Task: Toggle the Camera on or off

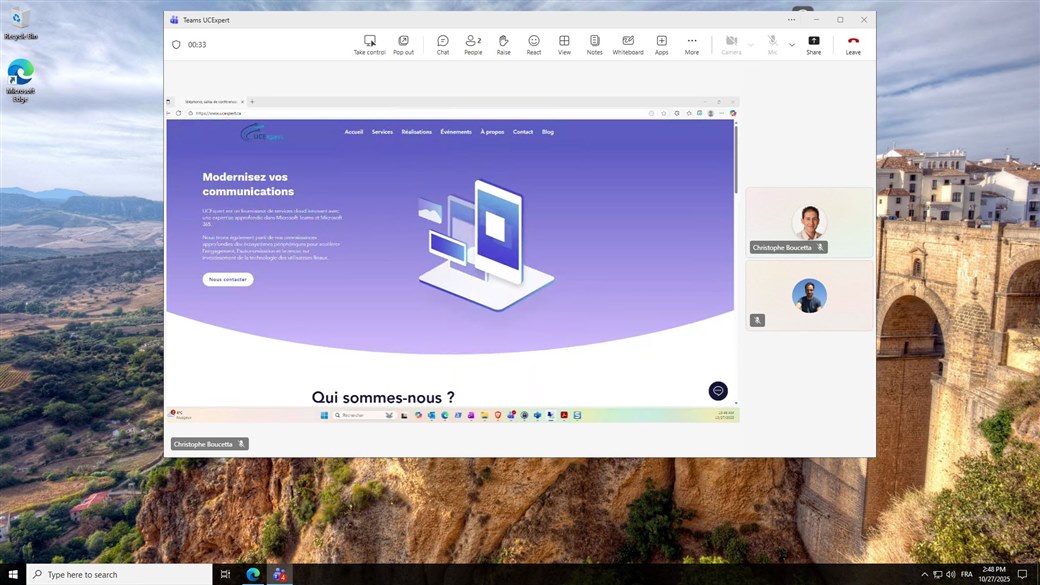Action: (x=731, y=44)
